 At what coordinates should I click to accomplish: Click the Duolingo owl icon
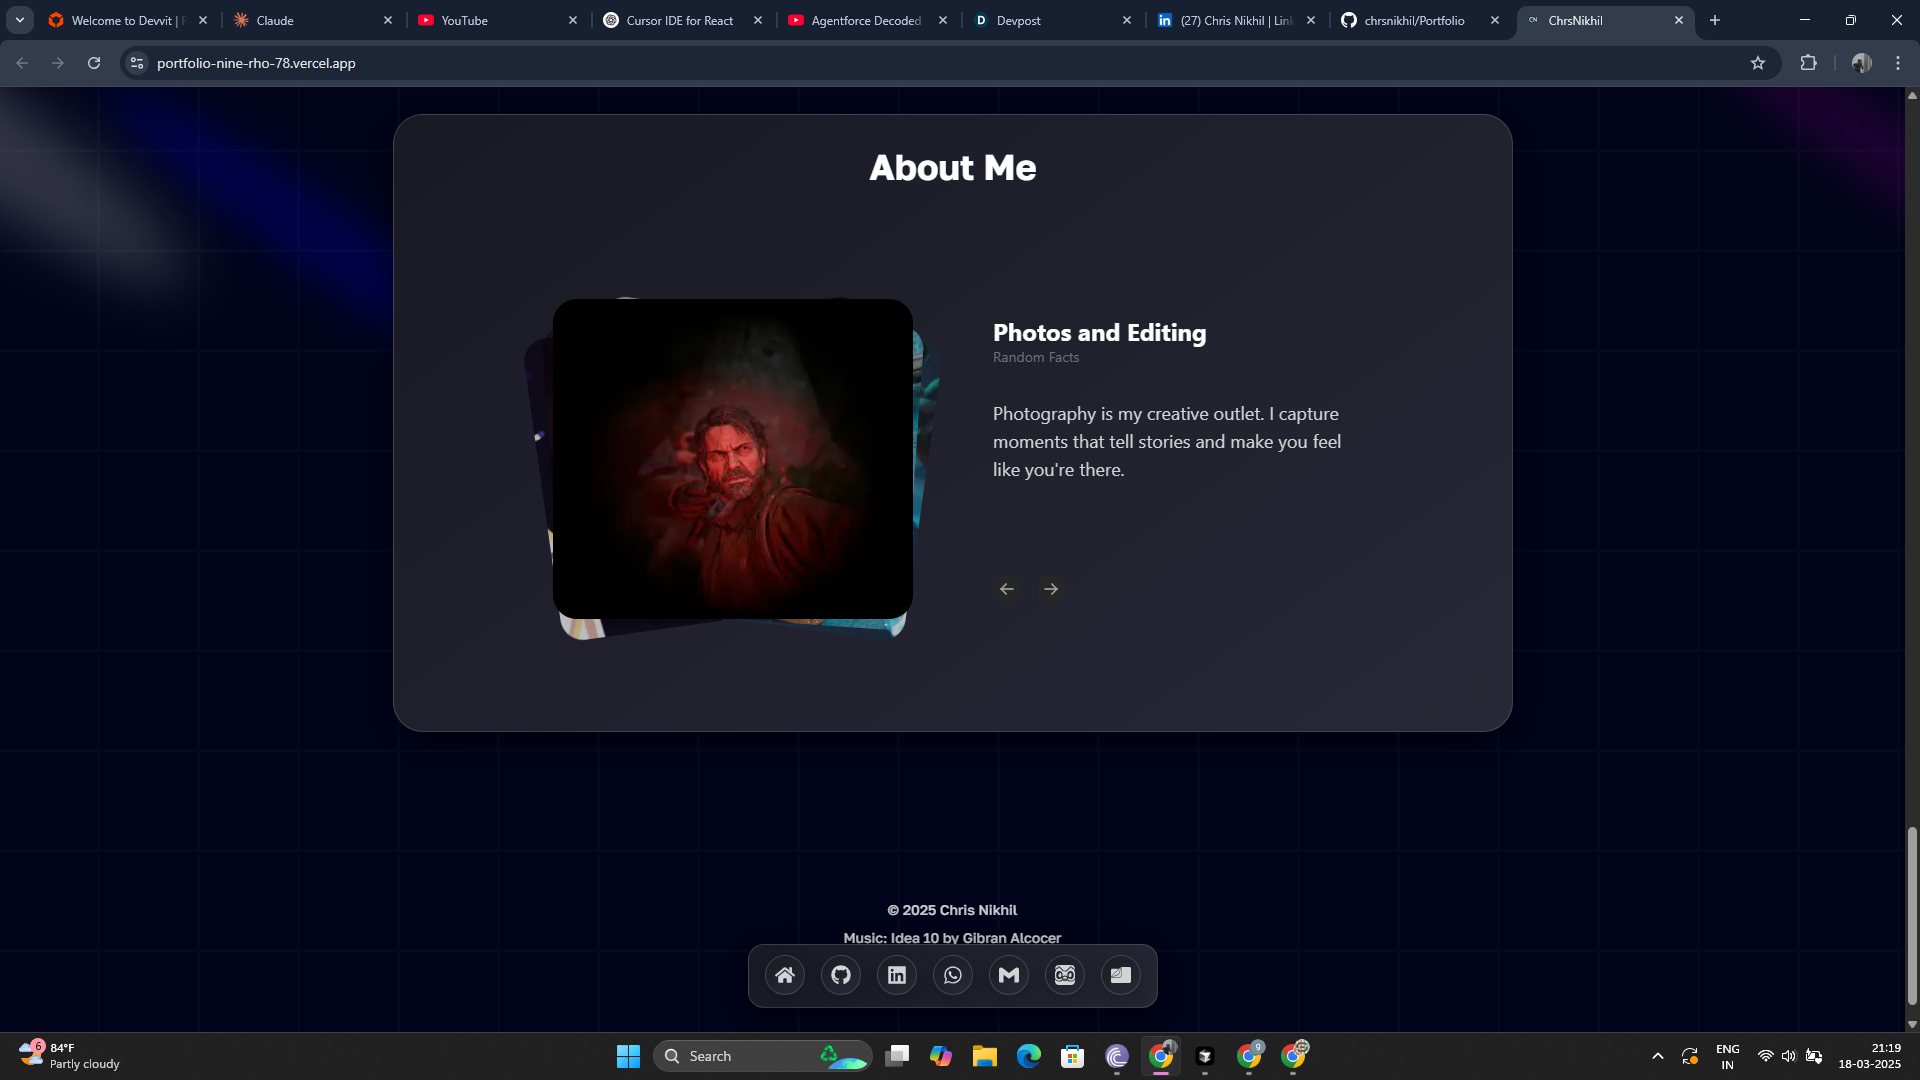coord(1065,975)
